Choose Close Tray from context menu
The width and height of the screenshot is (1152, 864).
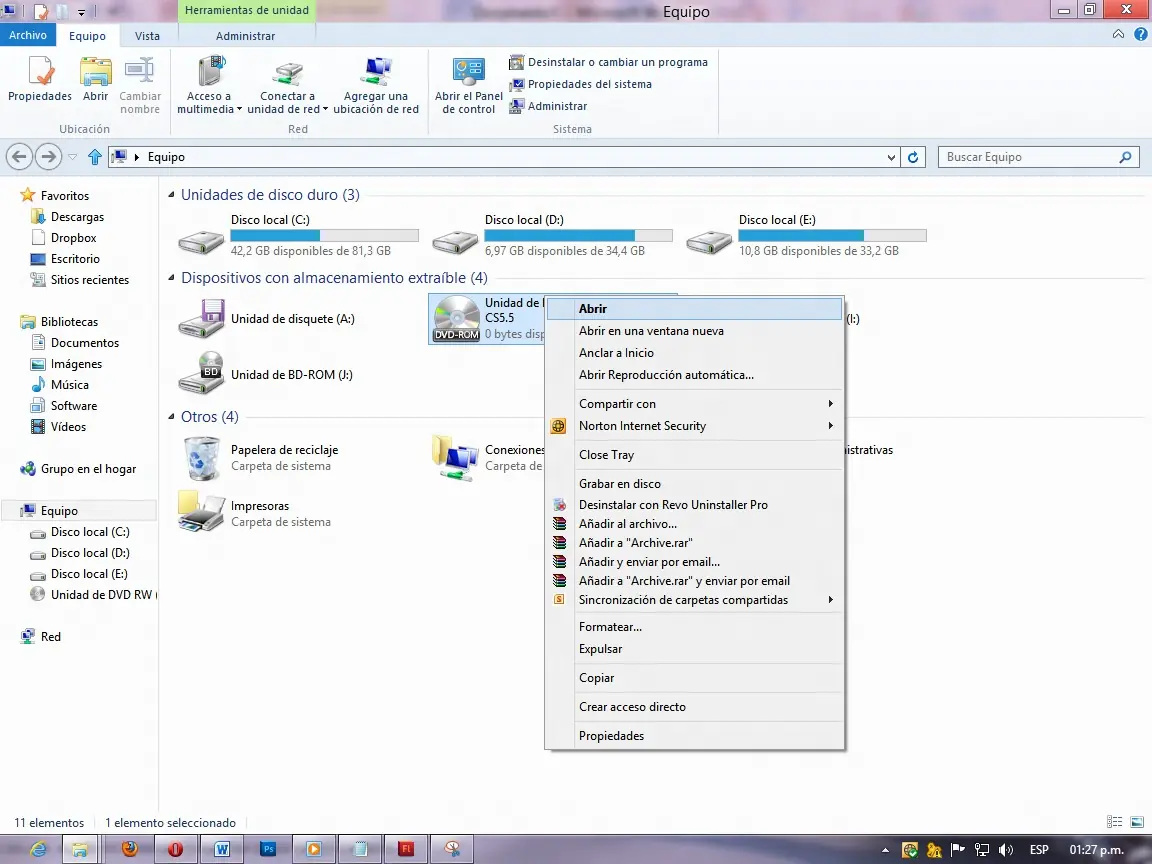(694, 455)
